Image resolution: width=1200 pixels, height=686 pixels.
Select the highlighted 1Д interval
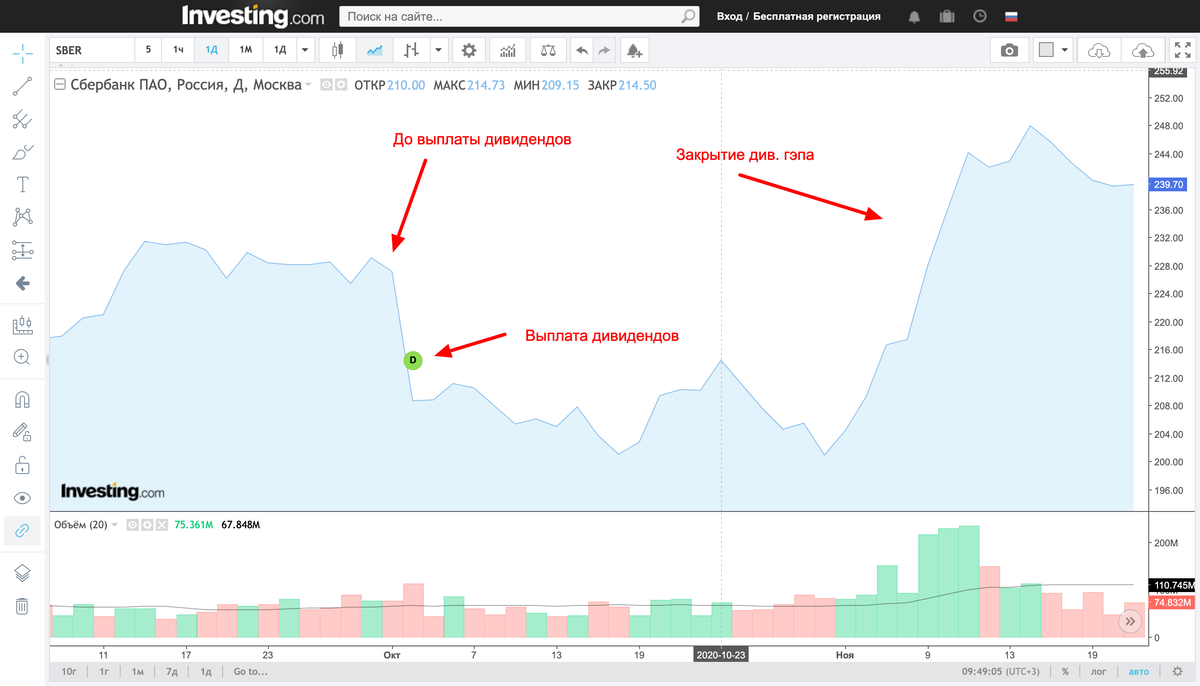pyautogui.click(x=212, y=50)
